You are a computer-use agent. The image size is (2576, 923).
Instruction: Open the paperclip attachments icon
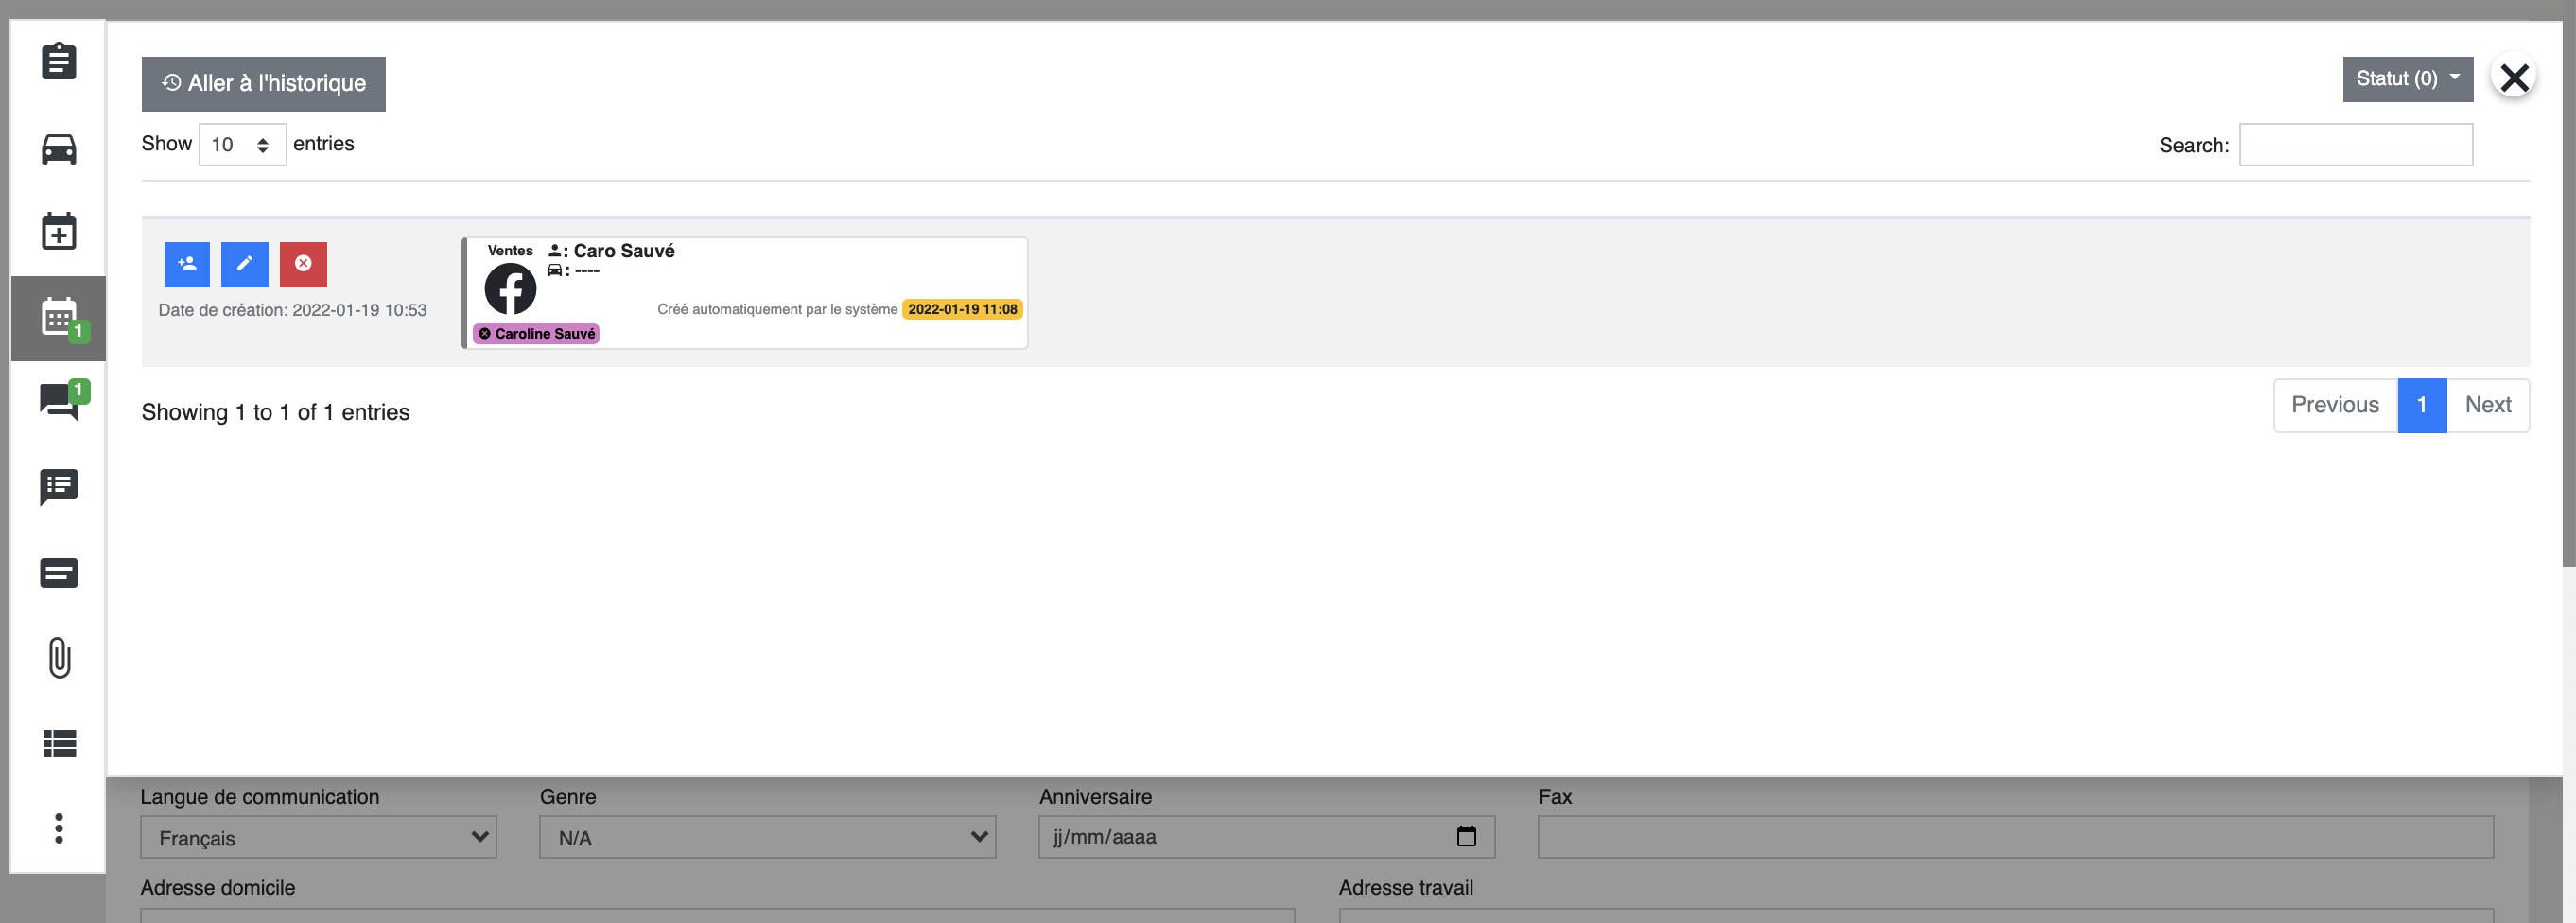point(59,657)
